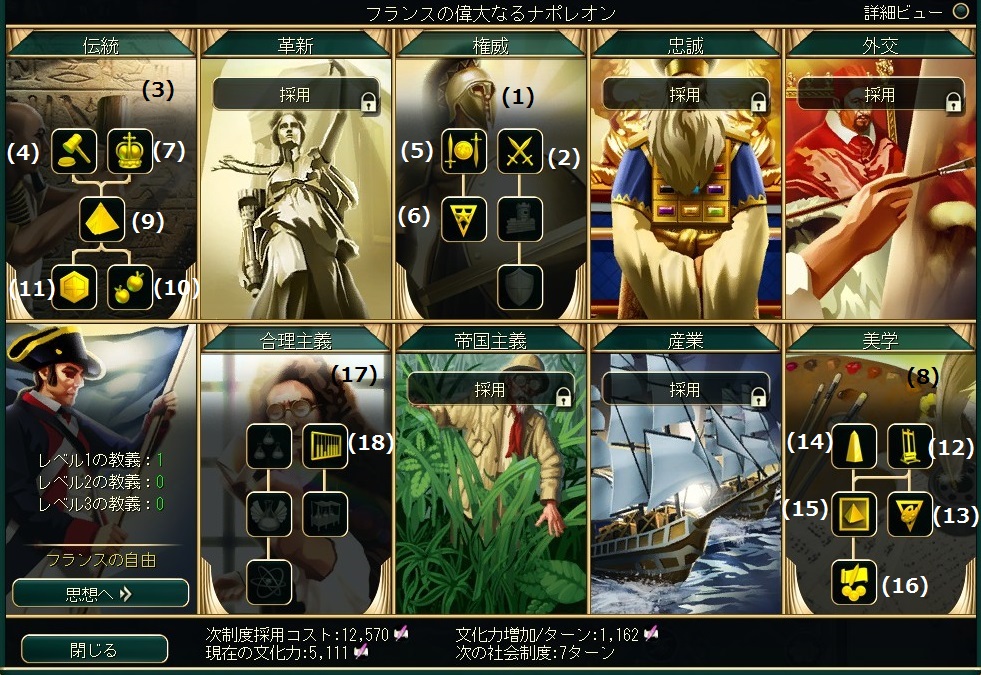
Task: Adopt the 忠誠 policy branch
Action: 686,94
